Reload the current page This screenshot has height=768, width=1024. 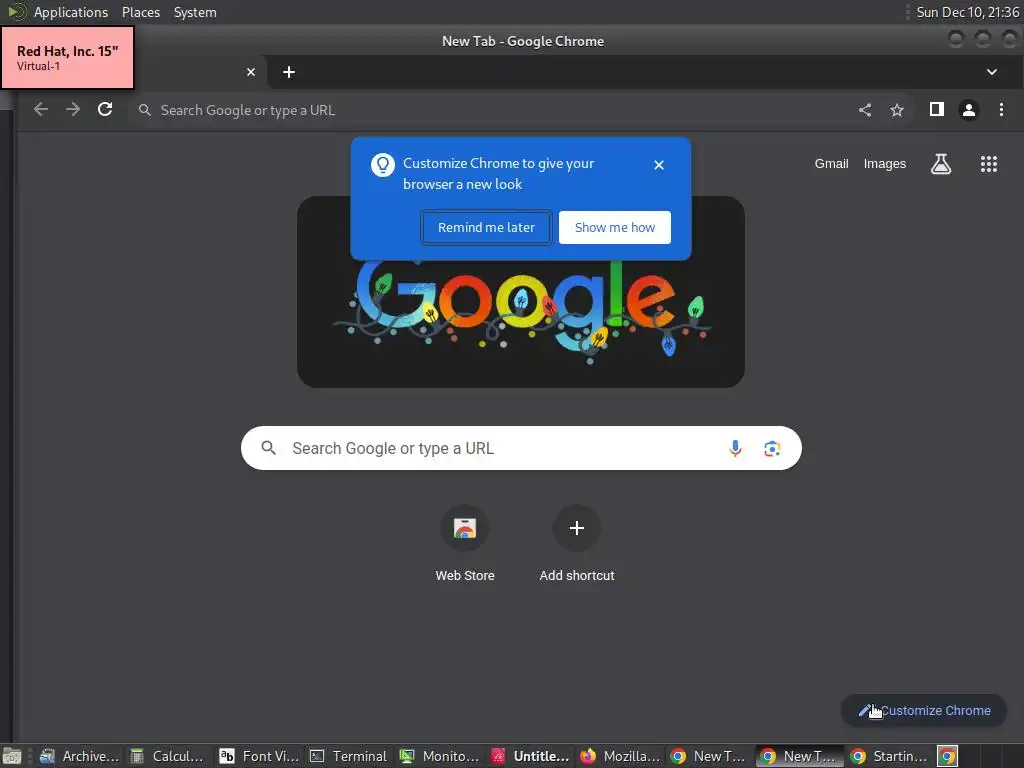pyautogui.click(x=105, y=110)
